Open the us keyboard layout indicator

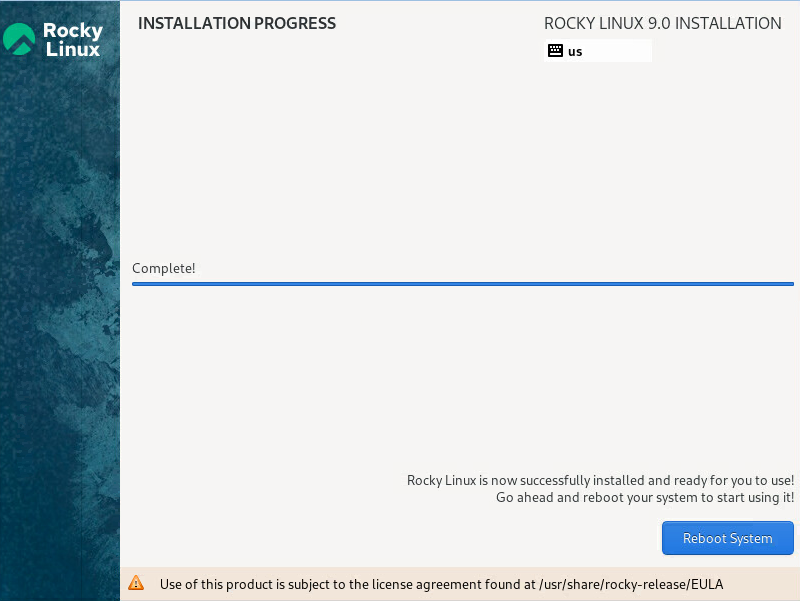[598, 51]
